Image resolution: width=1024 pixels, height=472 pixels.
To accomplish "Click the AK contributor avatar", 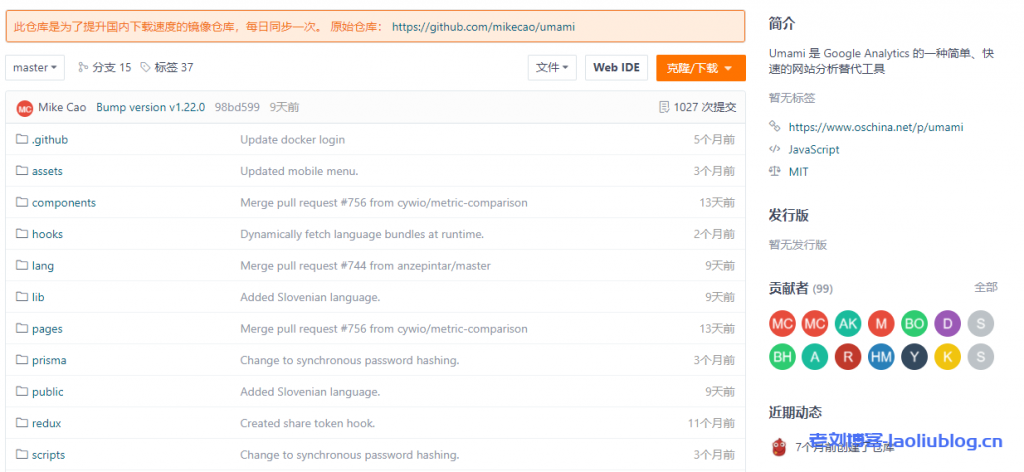I will click(x=847, y=323).
